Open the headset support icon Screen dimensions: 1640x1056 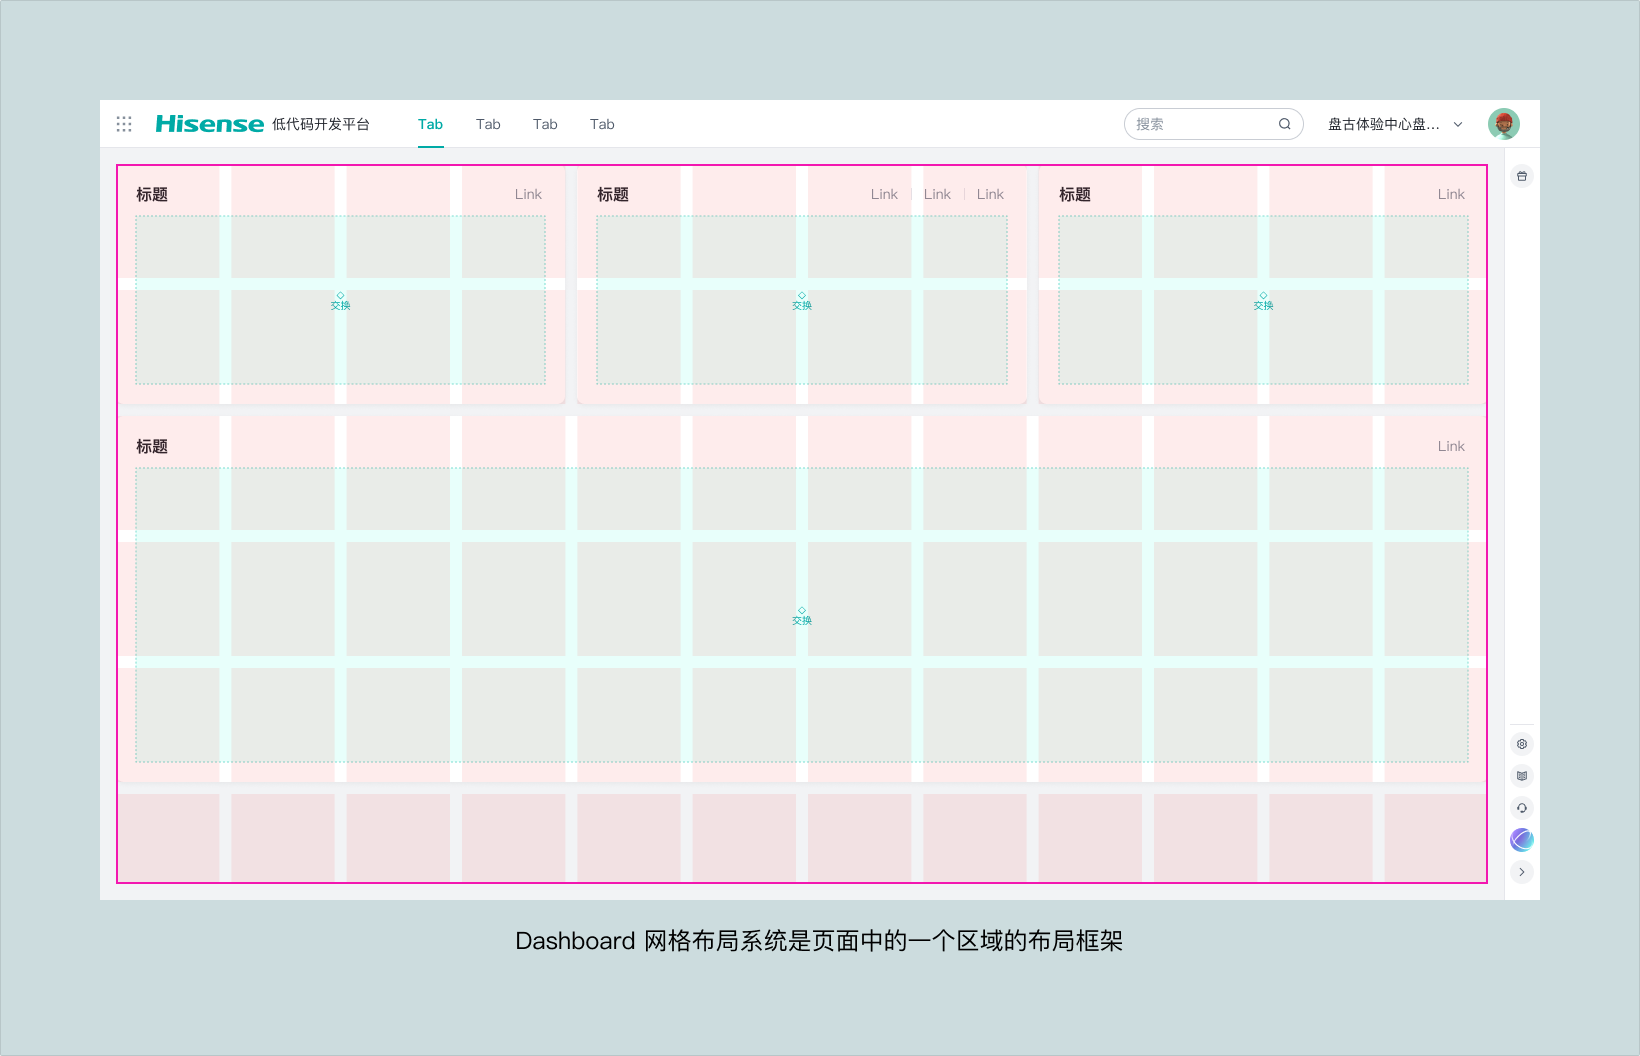[x=1522, y=808]
